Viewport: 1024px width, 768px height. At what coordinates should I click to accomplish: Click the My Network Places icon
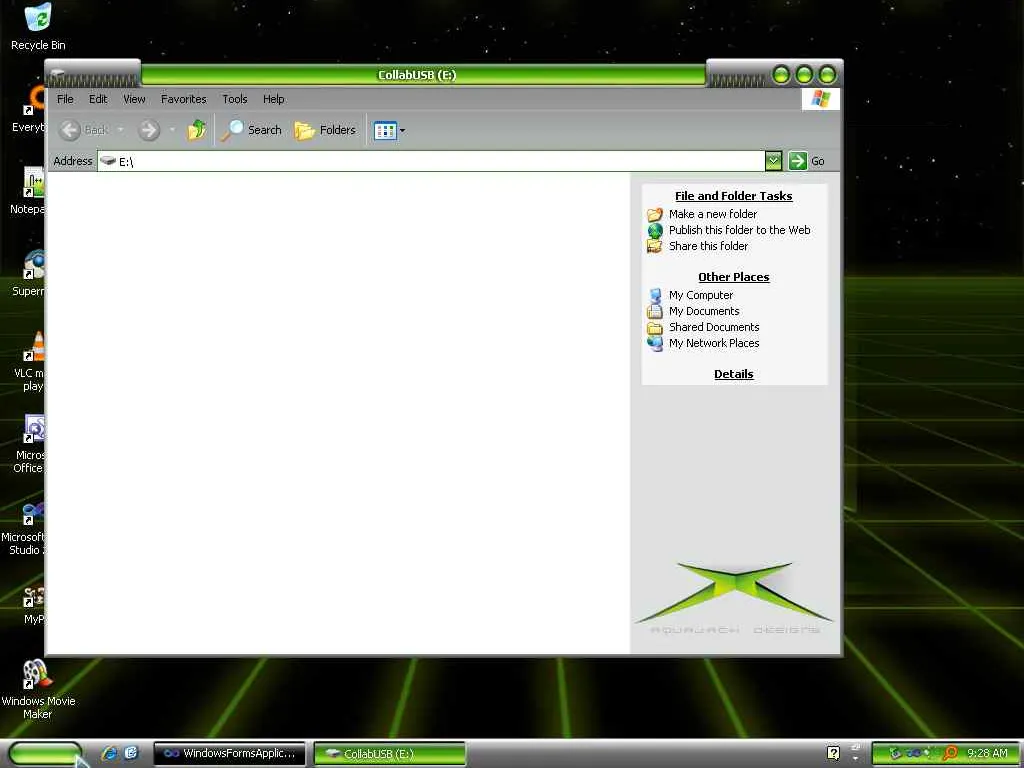pos(655,344)
